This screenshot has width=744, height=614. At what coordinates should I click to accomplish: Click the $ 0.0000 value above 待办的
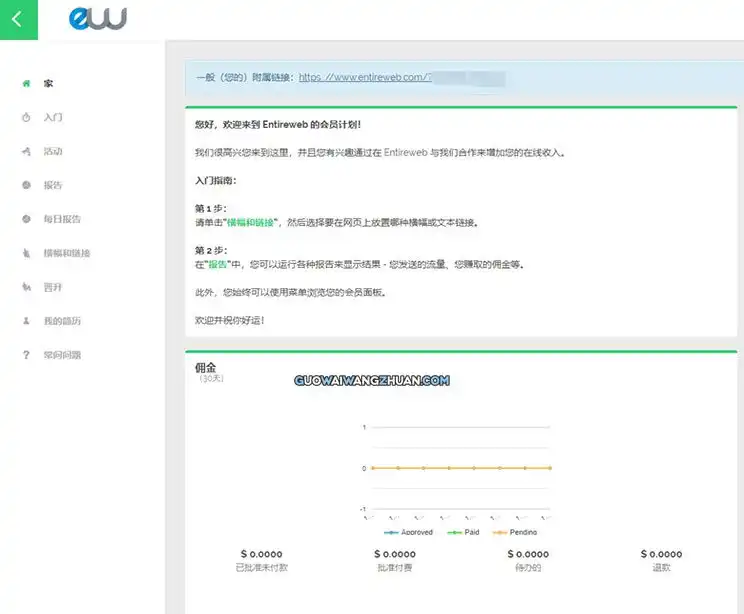pos(528,554)
